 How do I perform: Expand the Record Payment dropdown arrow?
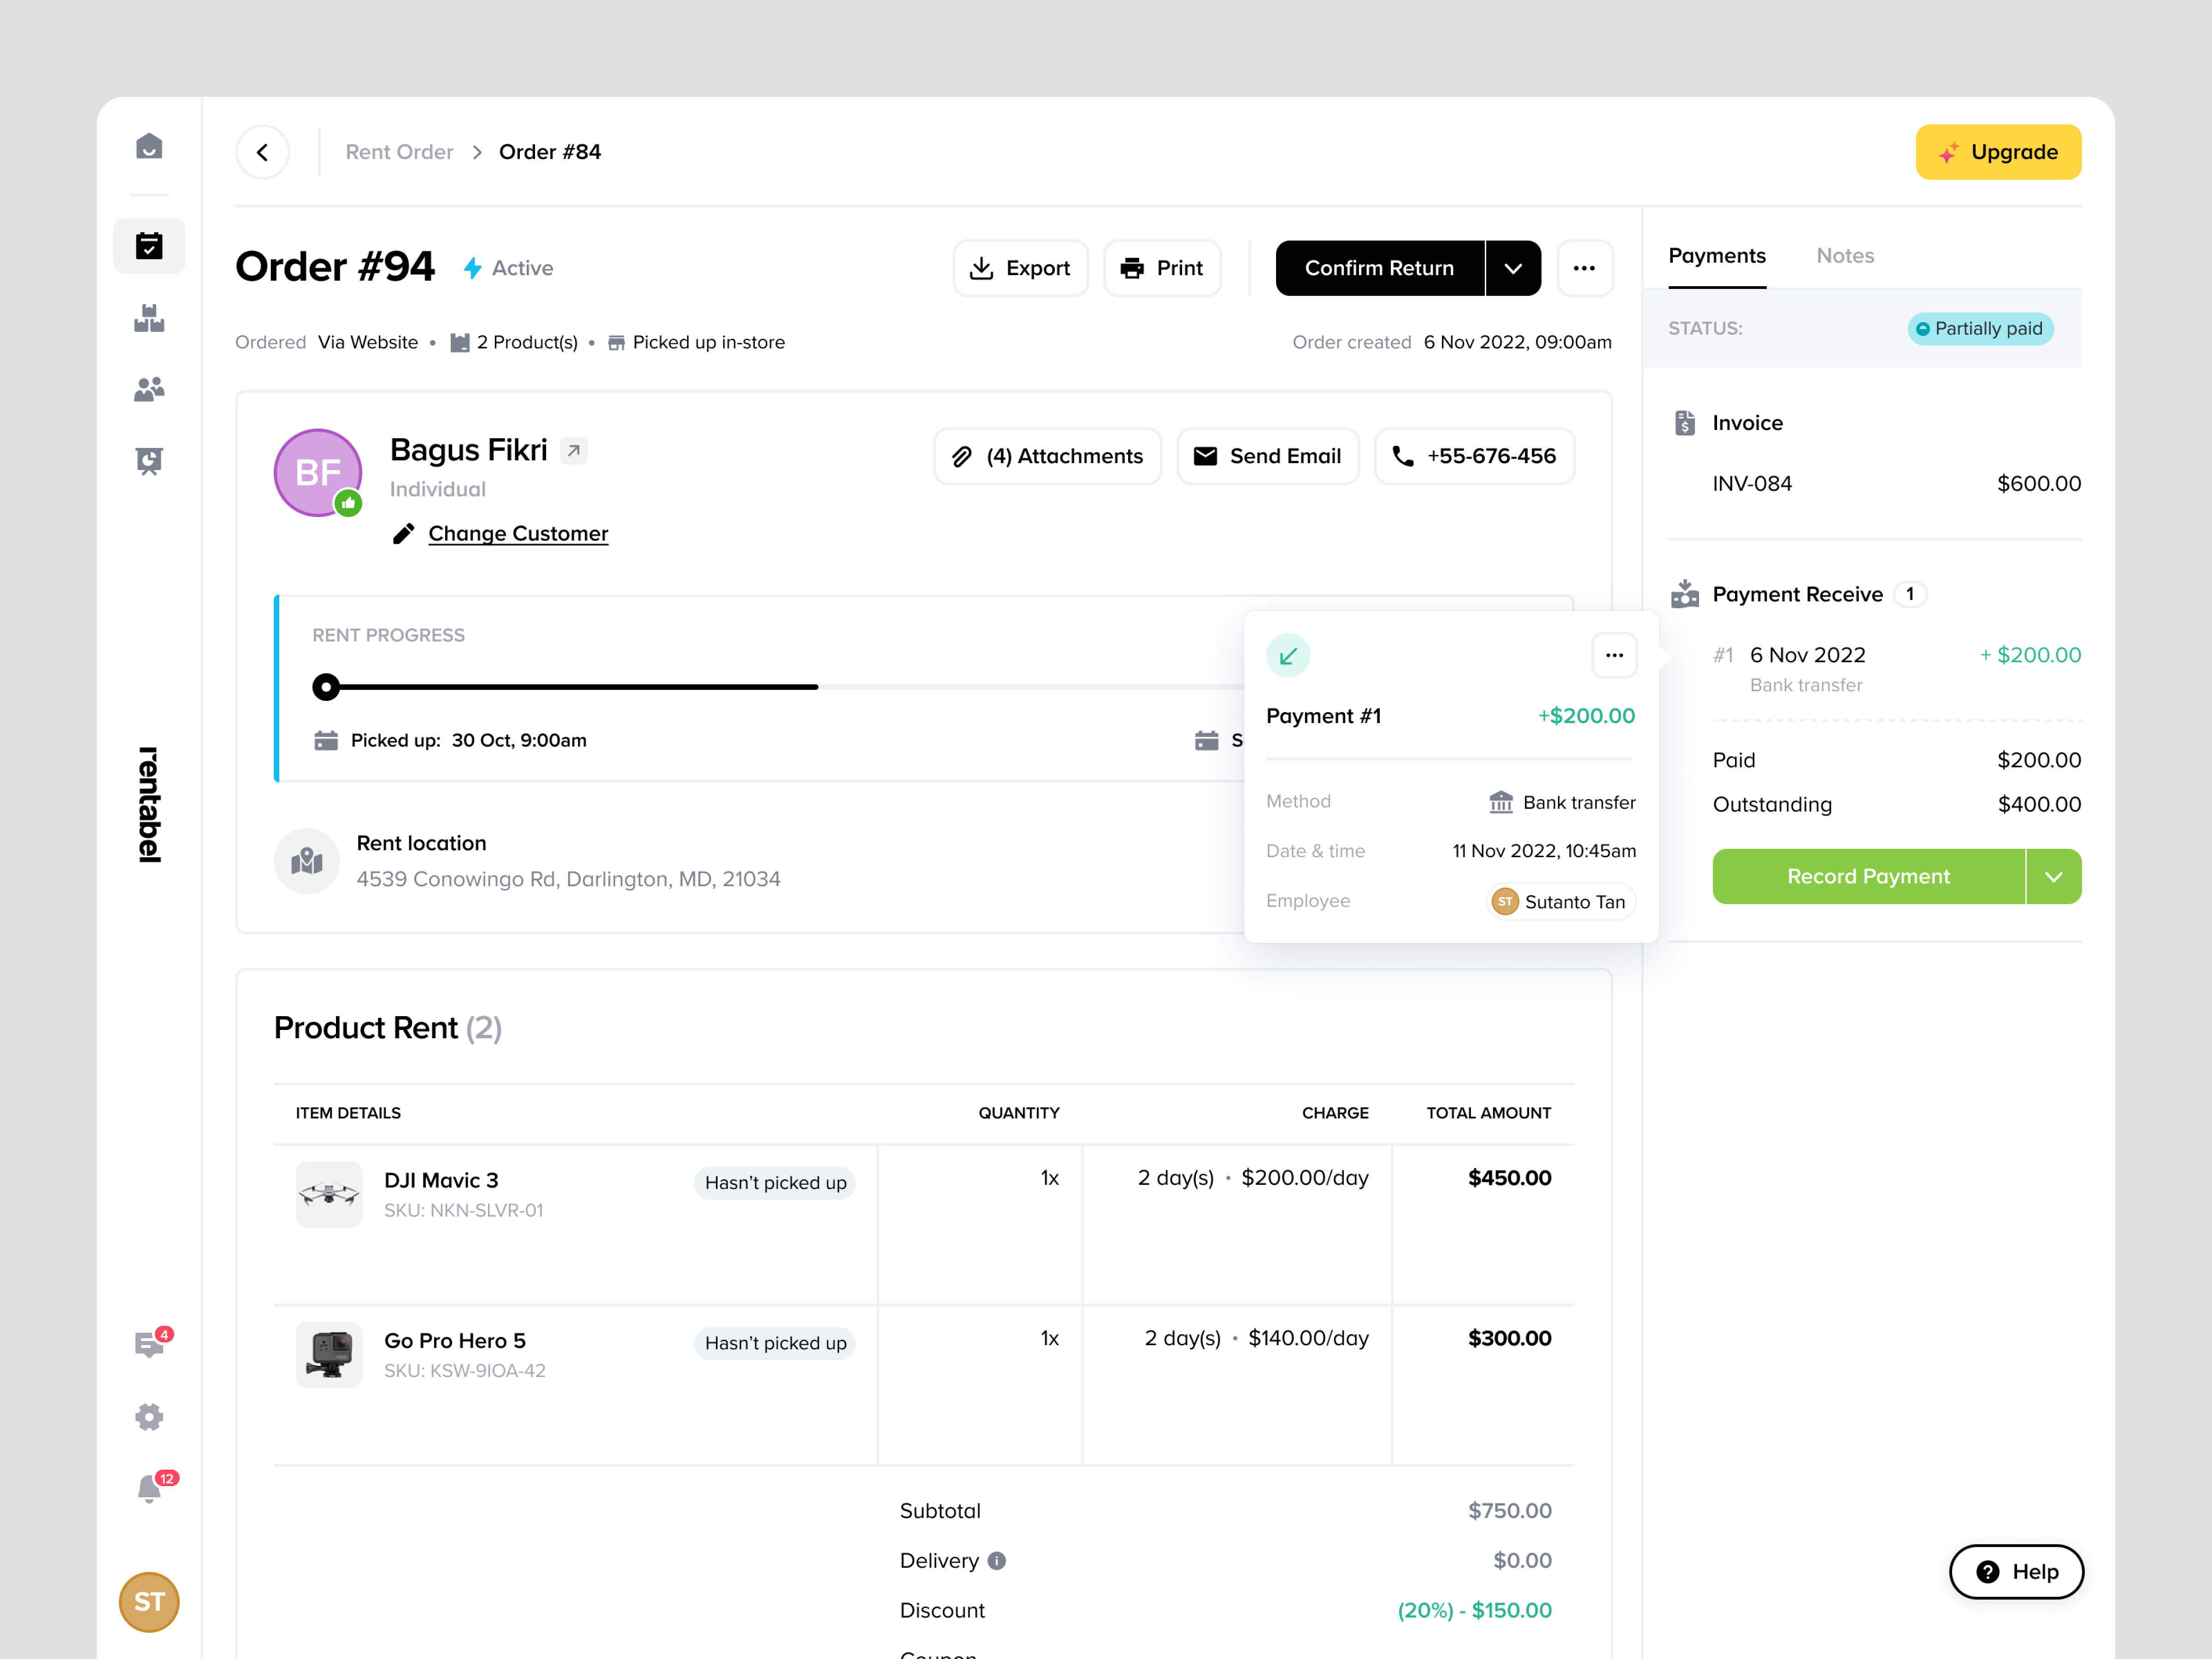[2053, 877]
